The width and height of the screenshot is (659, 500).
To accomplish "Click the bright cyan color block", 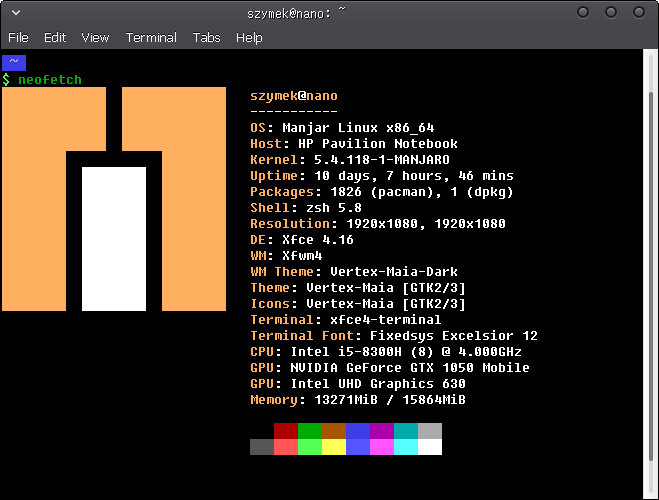I will click(406, 446).
